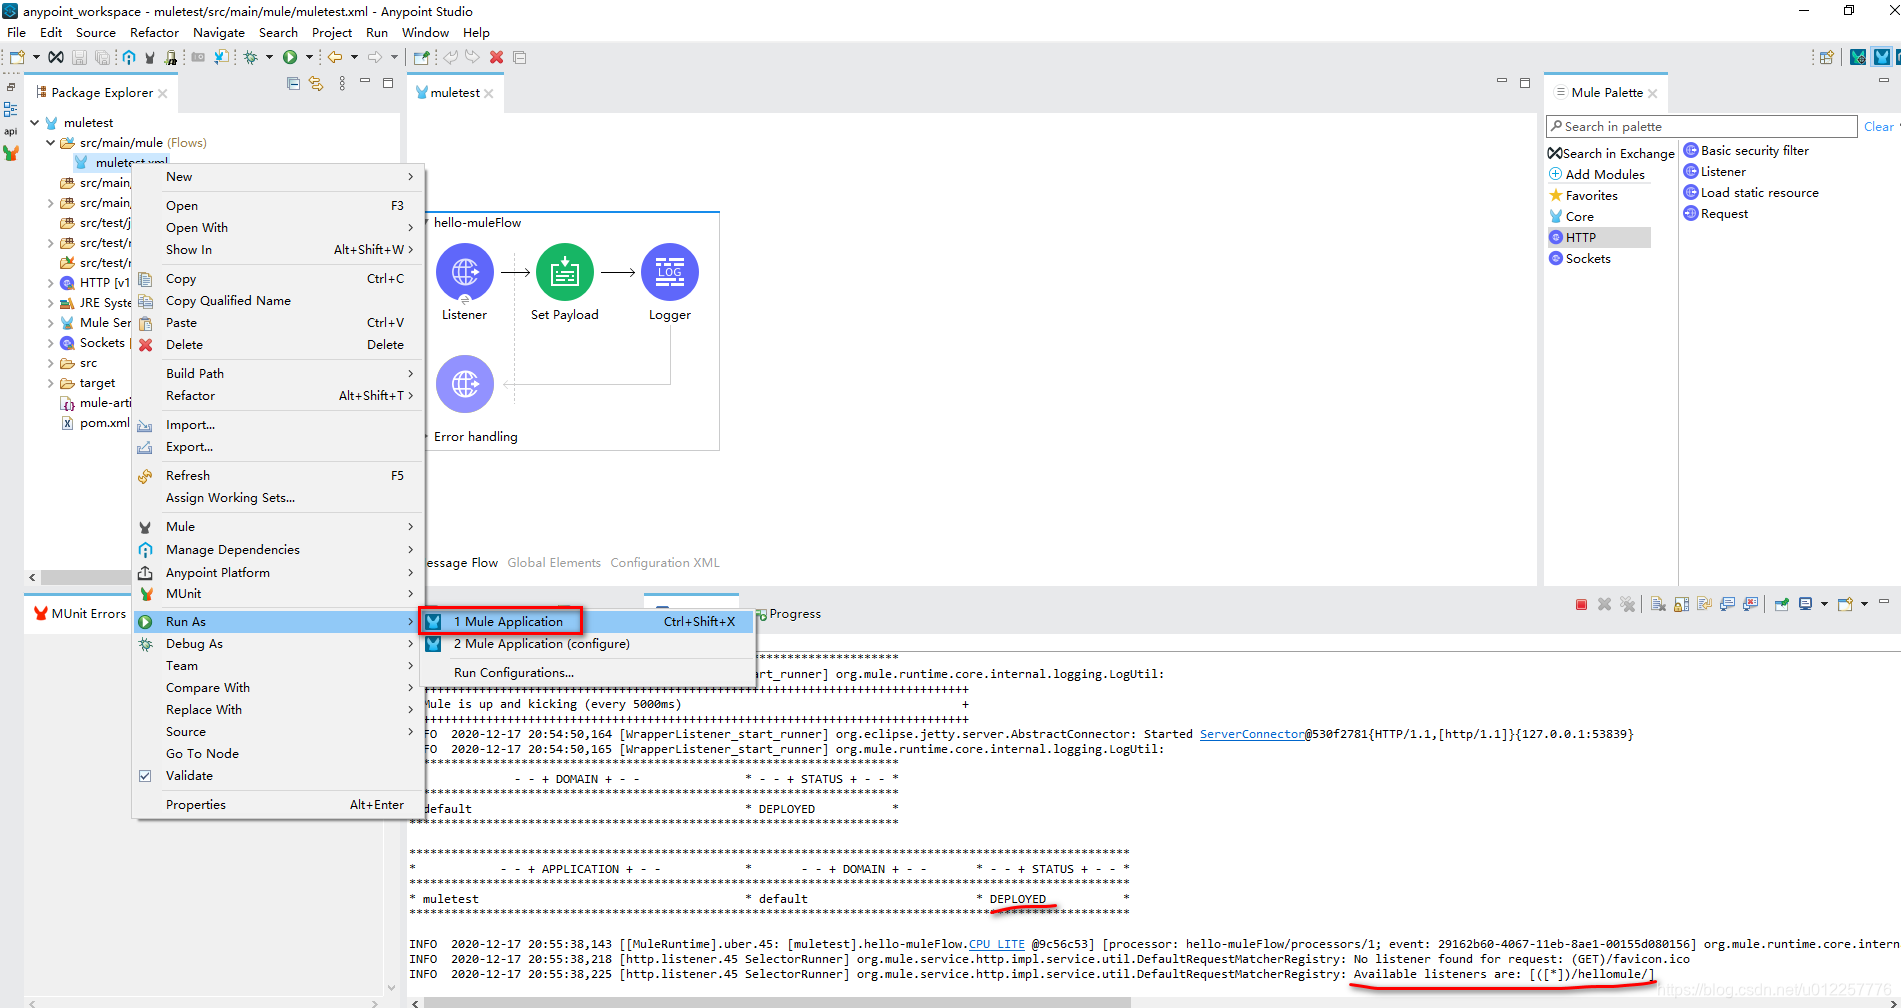This screenshot has width=1901, height=1008.
Task: Open the Run menu in the menu bar
Action: pyautogui.click(x=377, y=33)
